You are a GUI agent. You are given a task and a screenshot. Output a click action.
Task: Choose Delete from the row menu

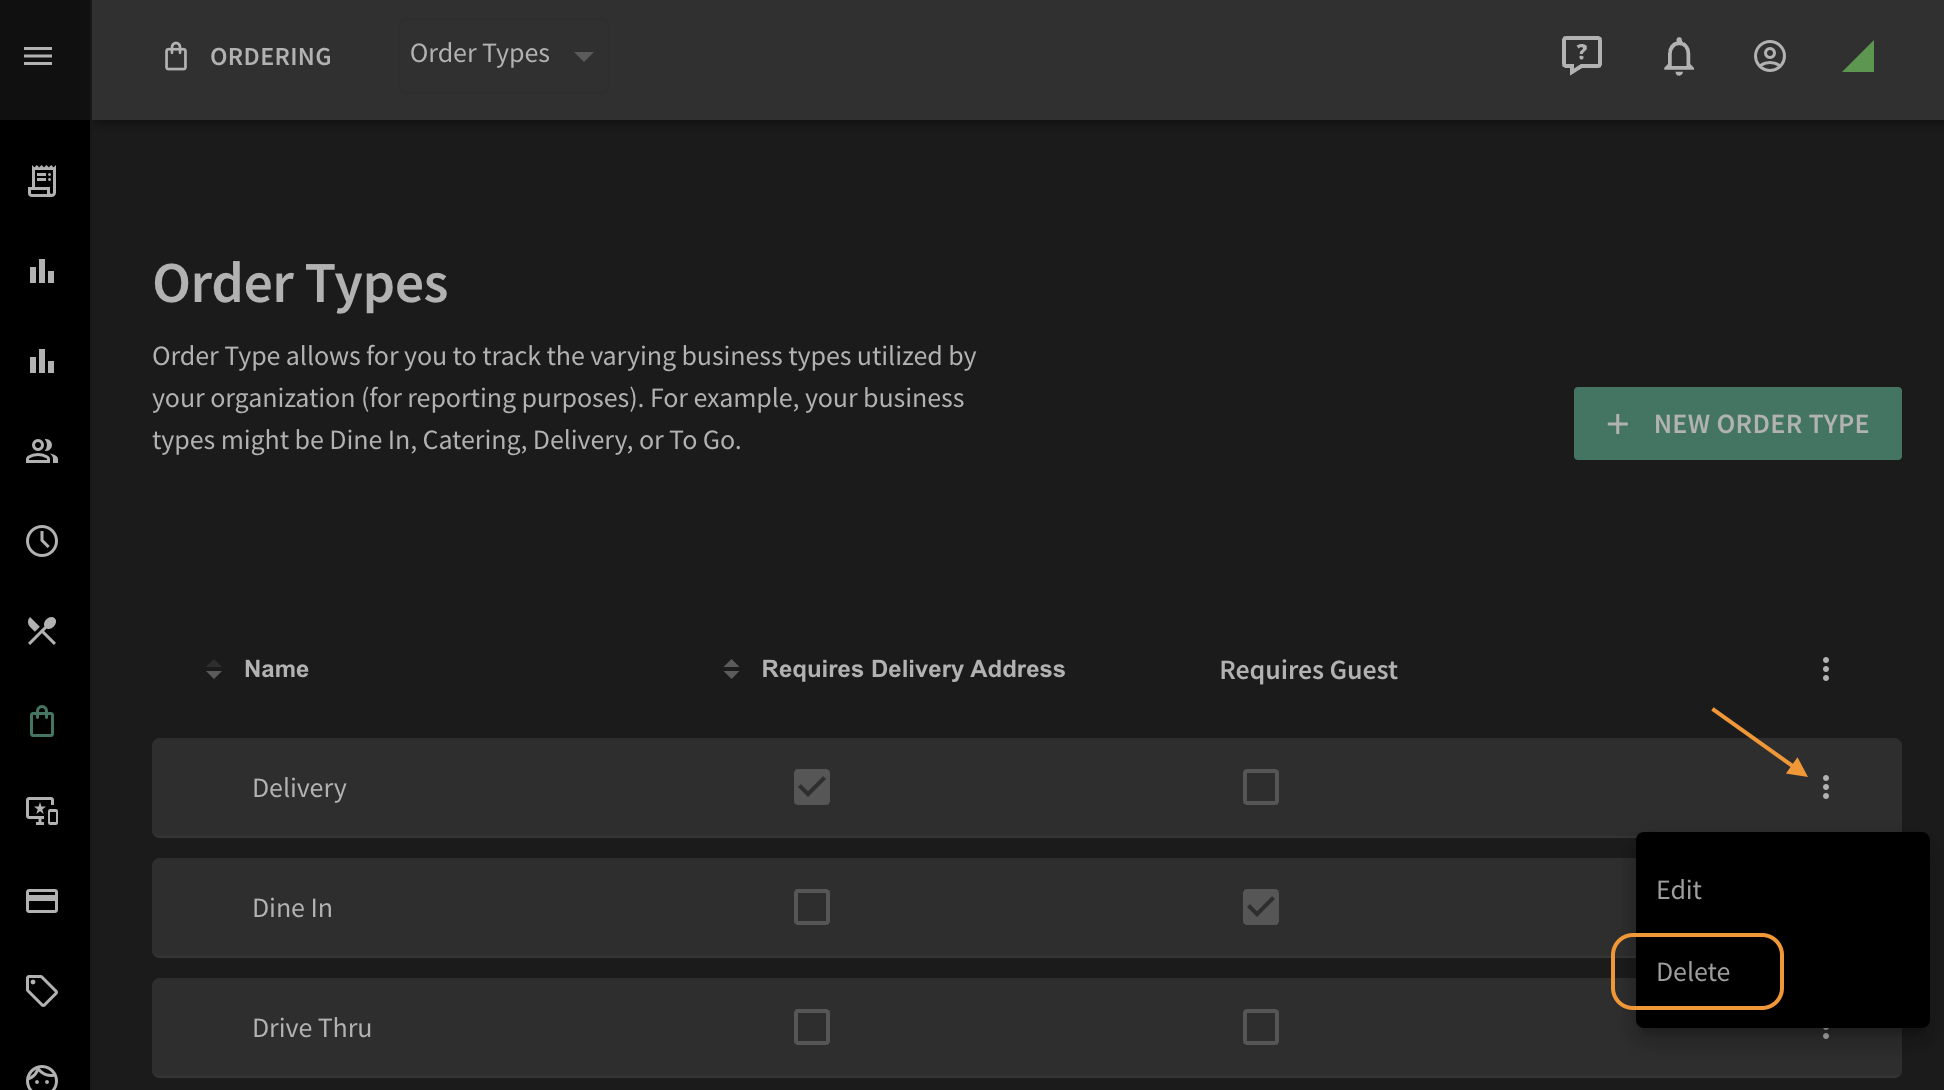tap(1693, 972)
